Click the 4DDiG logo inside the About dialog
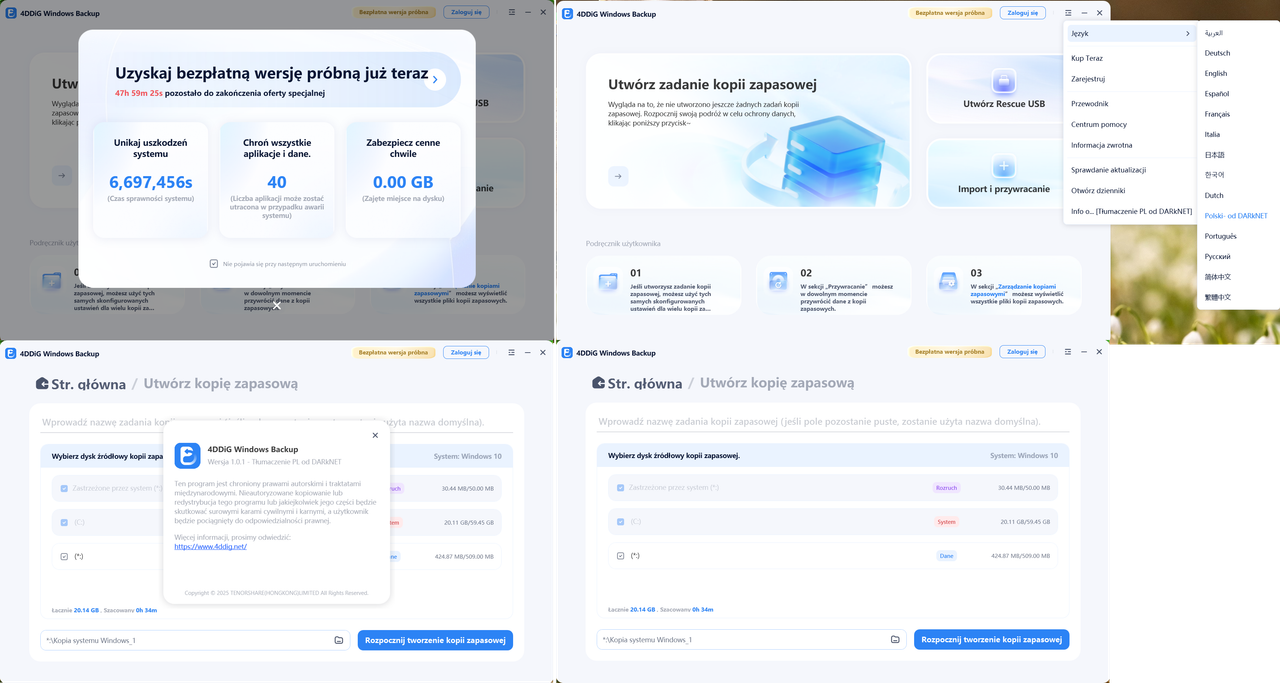Viewport: 1280px width, 683px height. (187, 456)
